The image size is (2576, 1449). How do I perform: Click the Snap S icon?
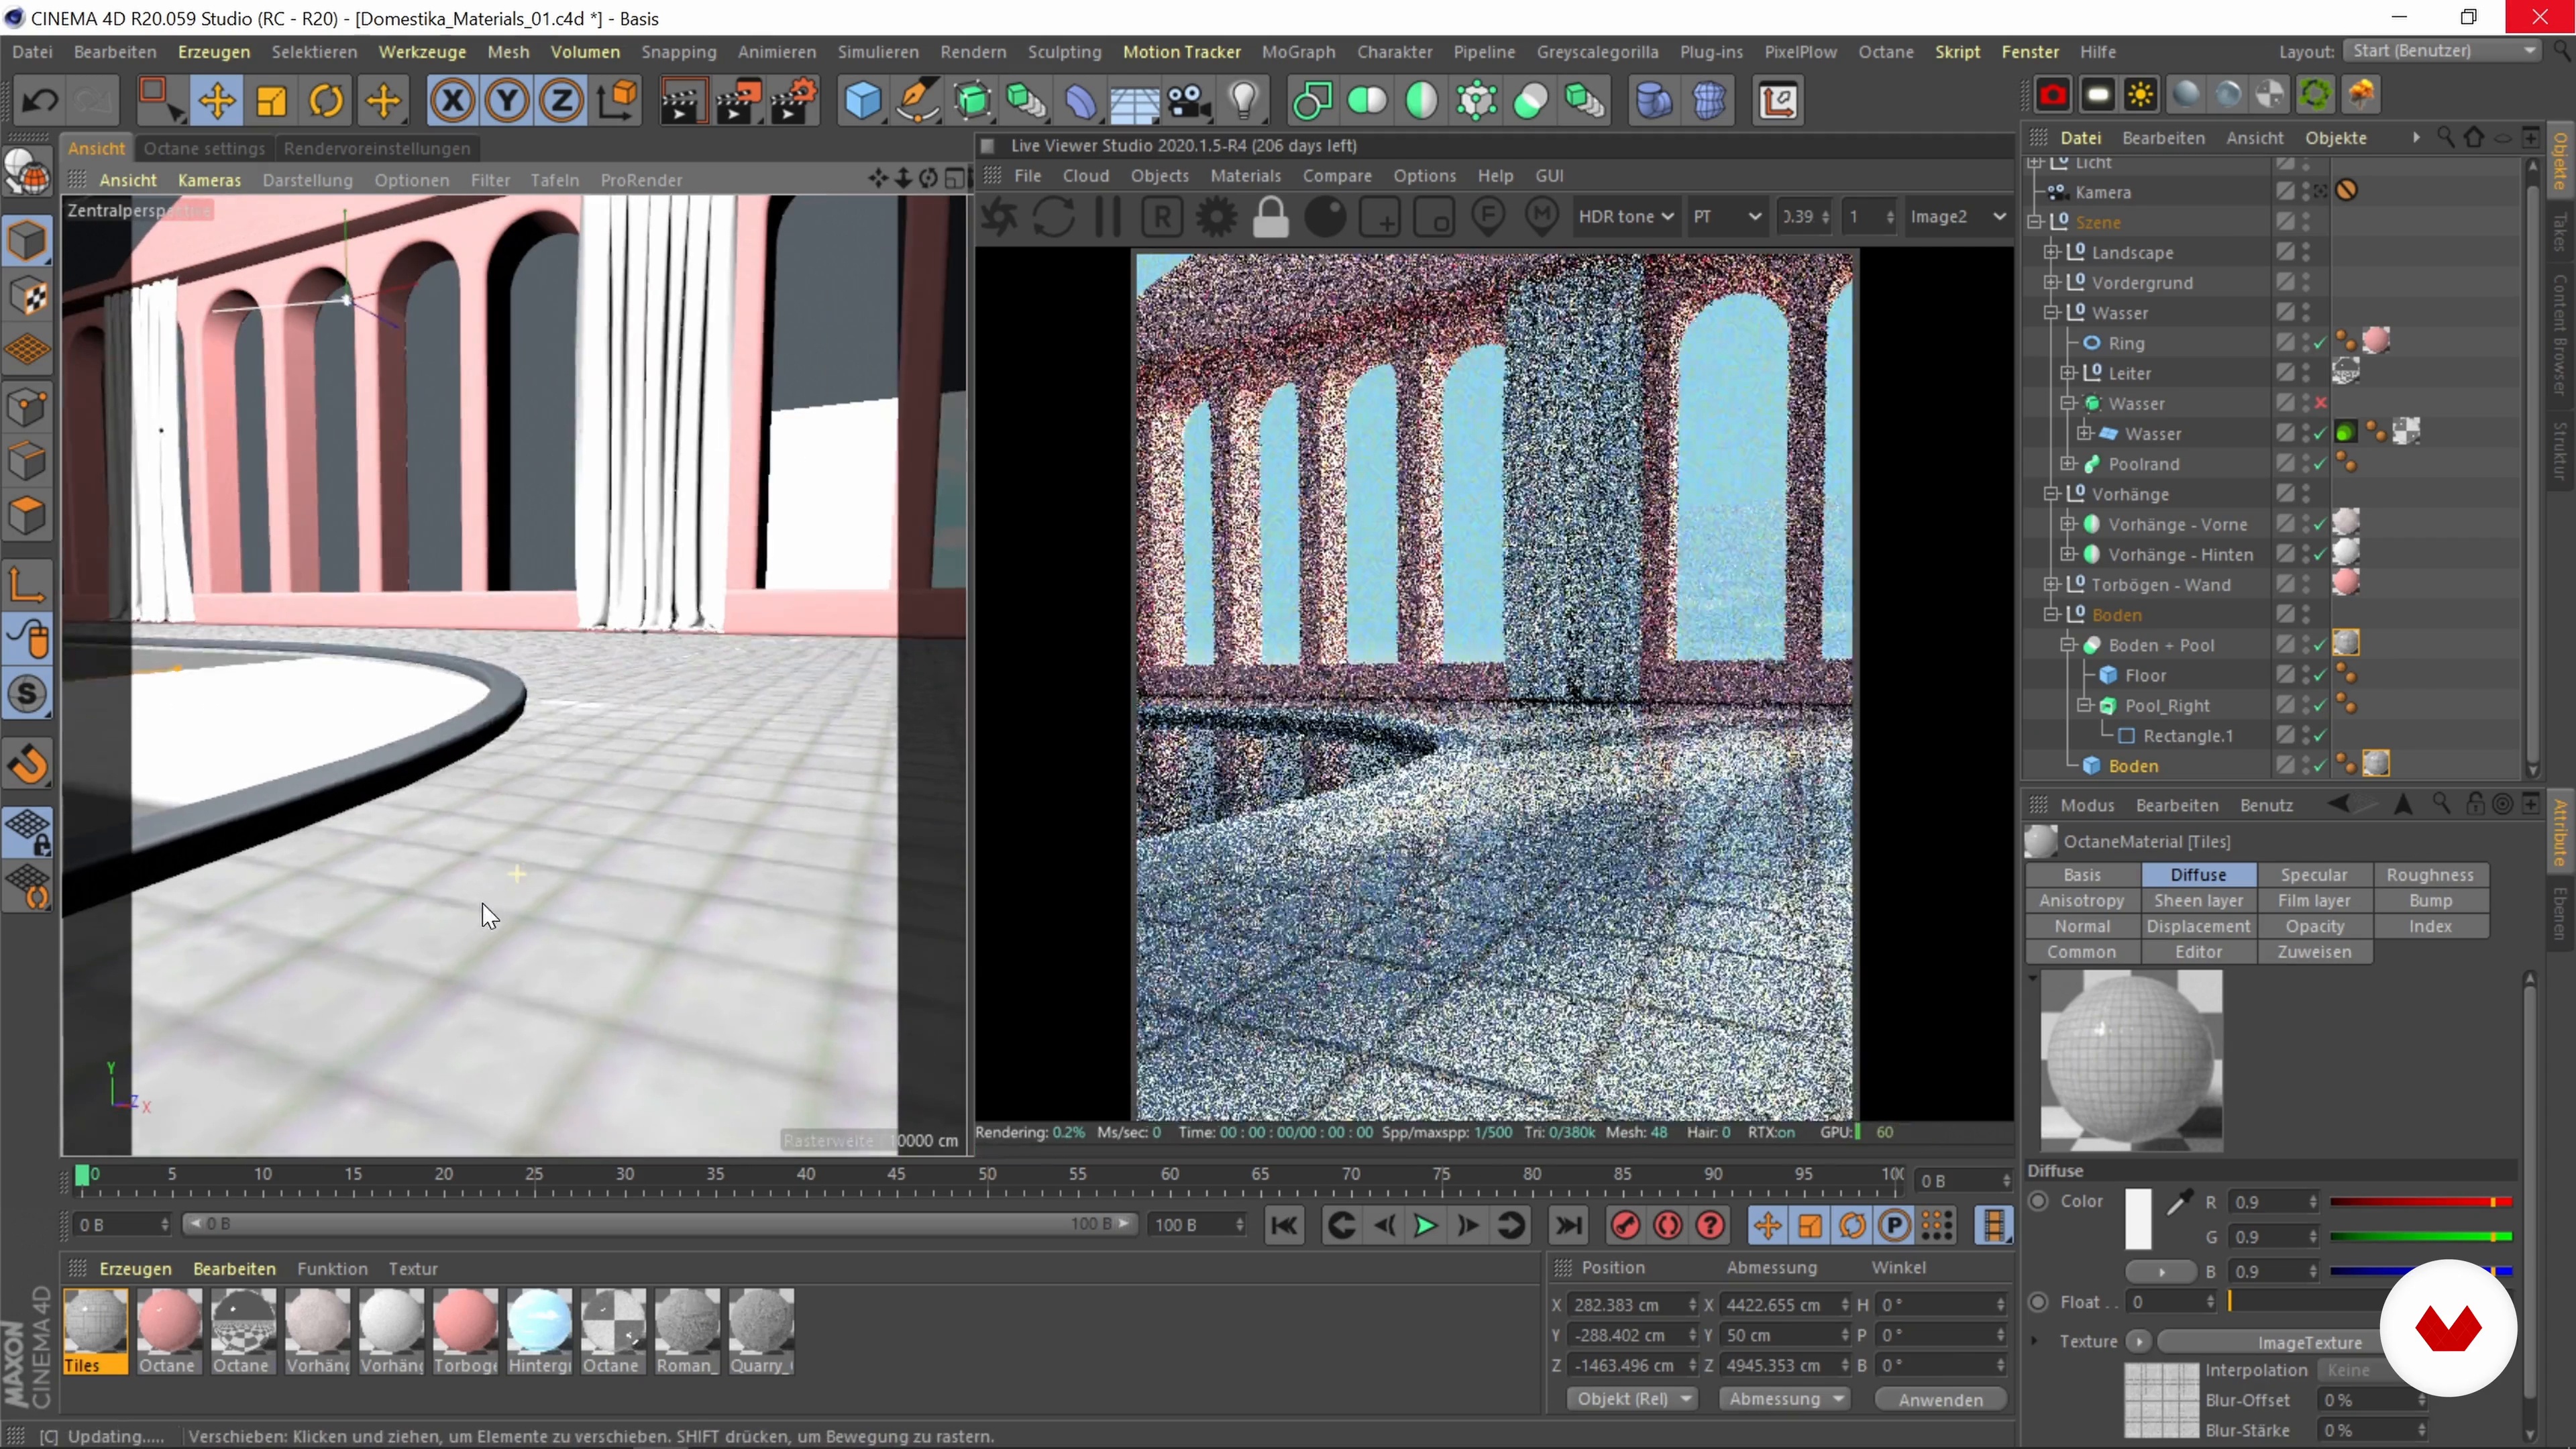coord(28,694)
